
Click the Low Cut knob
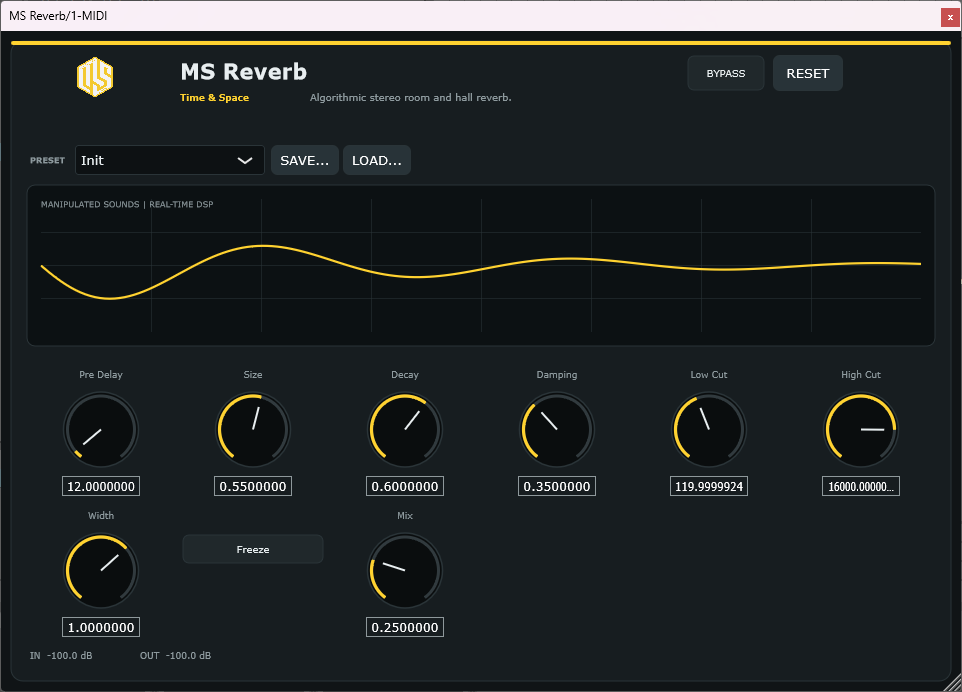pos(709,429)
